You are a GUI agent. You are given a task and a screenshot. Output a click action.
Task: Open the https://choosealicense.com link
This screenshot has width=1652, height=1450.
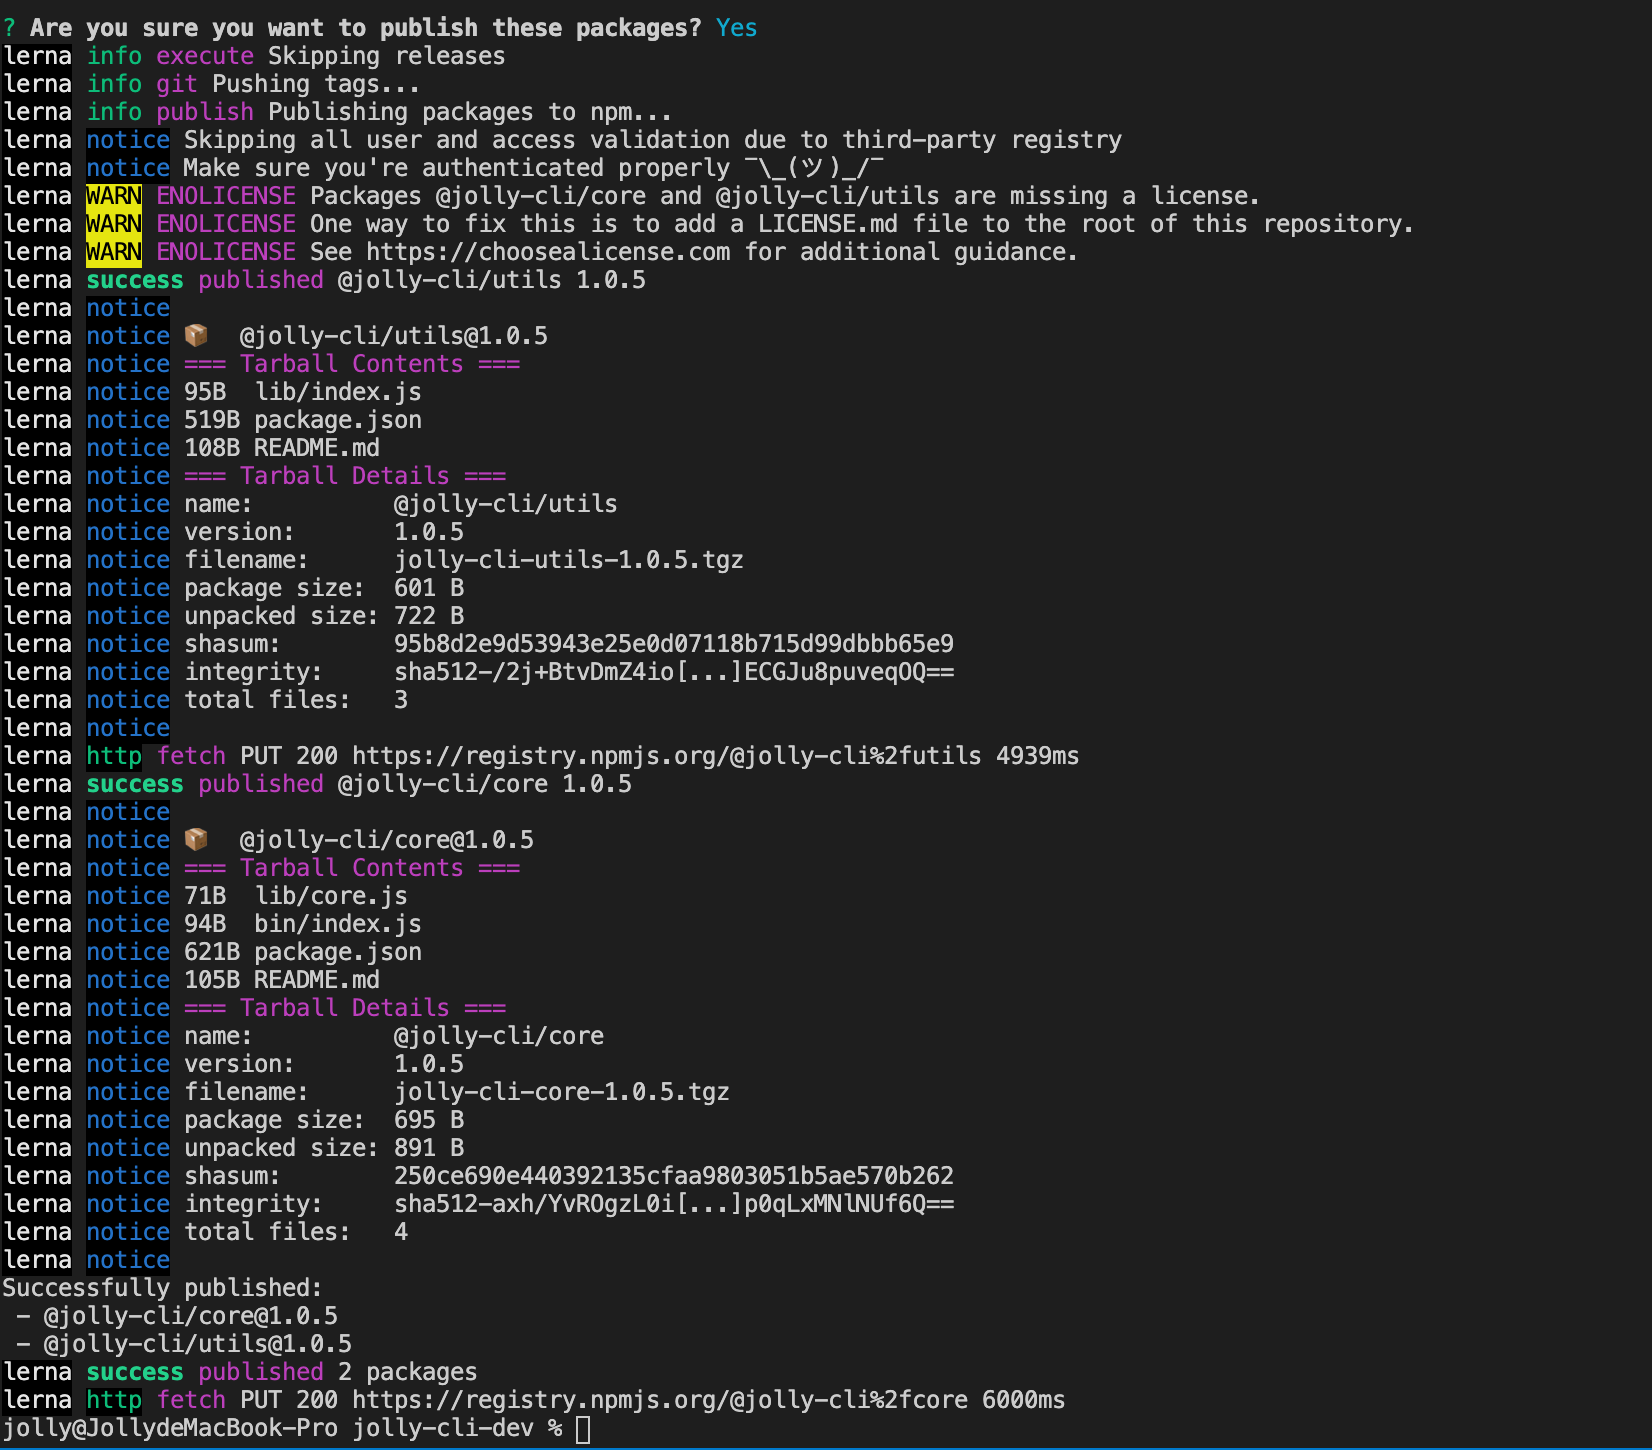point(548,252)
